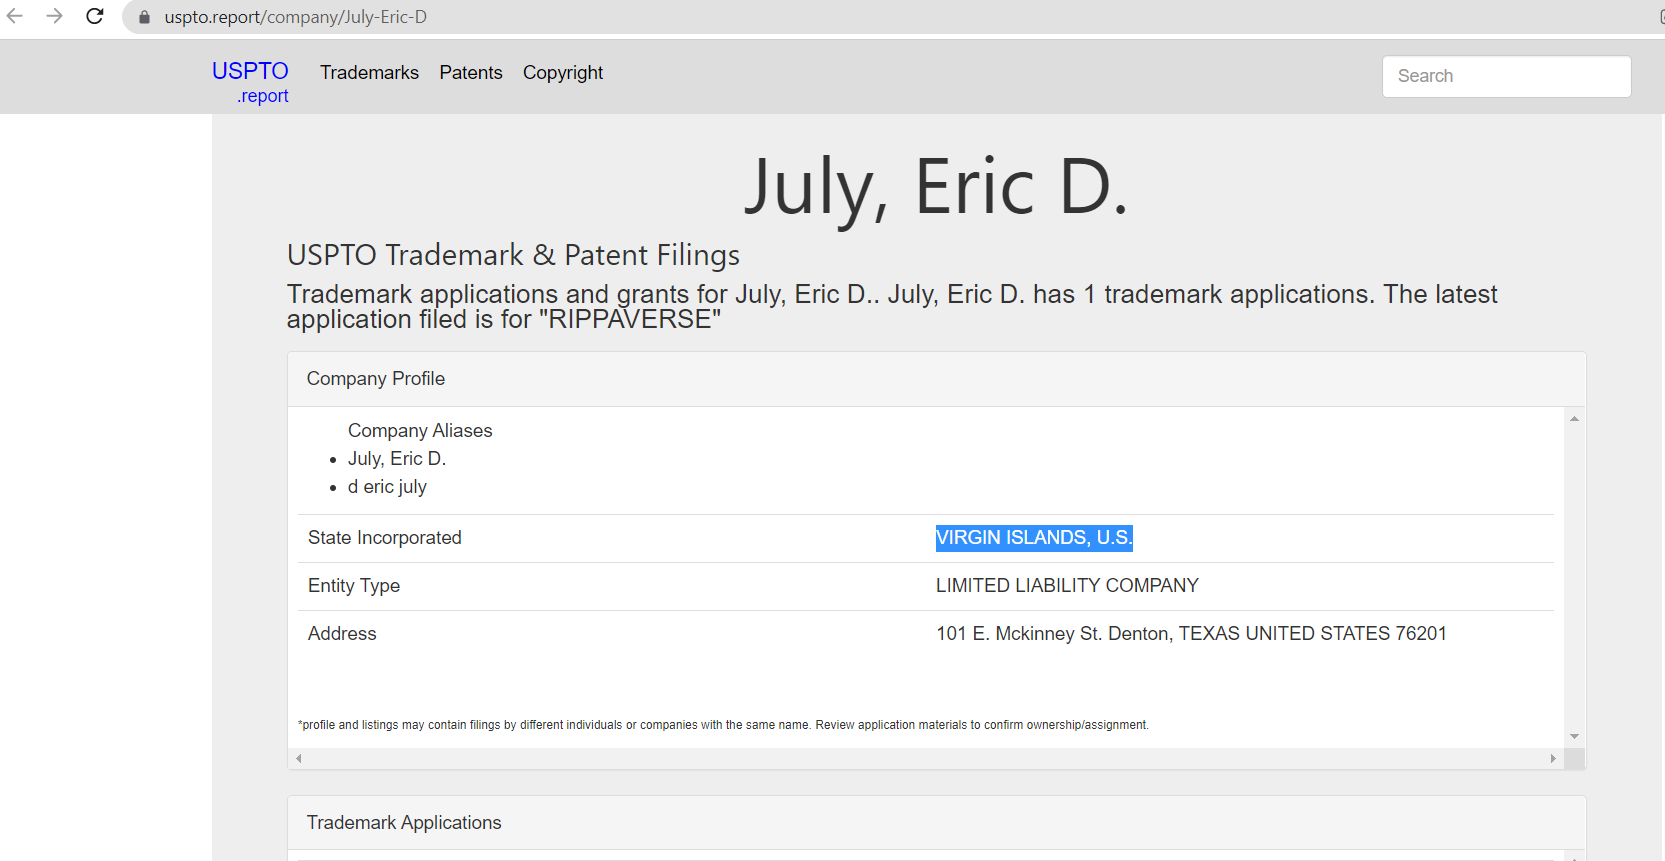Open the USPTO .report home link
Viewport: 1665px width, 861px height.
pyautogui.click(x=250, y=82)
